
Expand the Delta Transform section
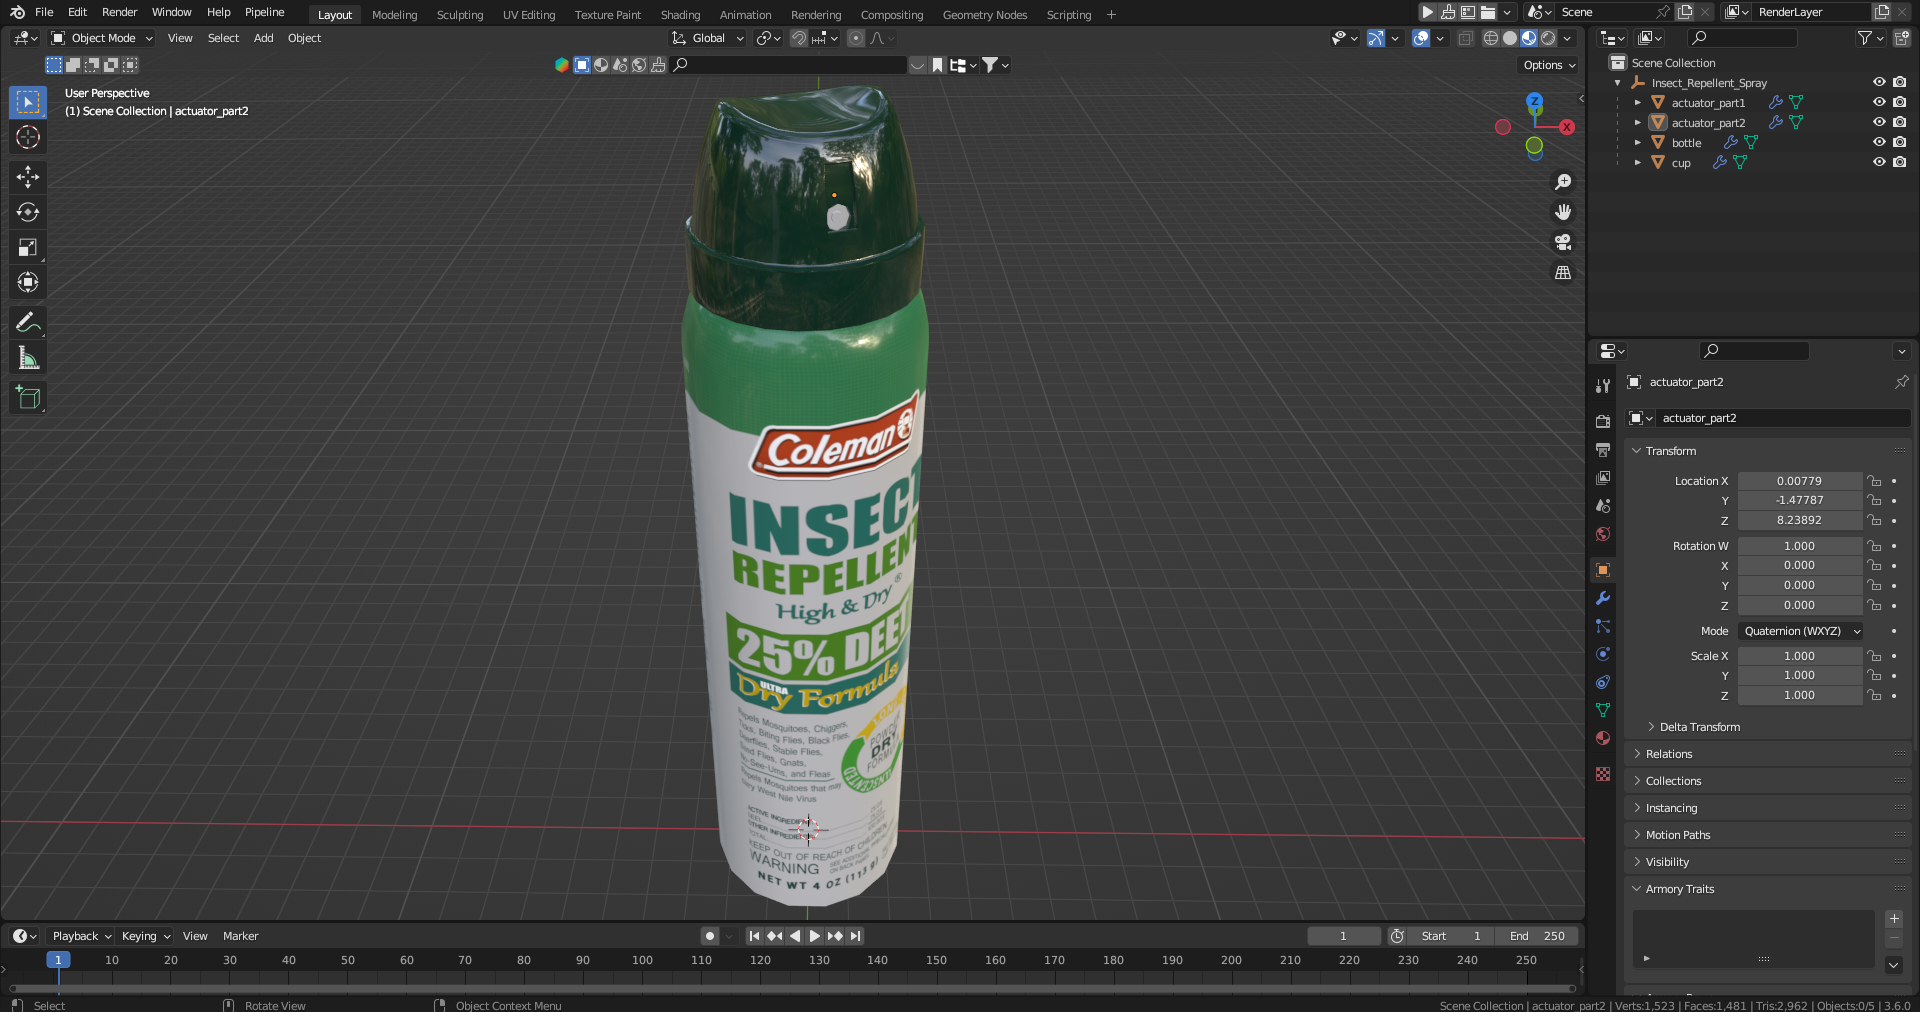(x=1699, y=727)
